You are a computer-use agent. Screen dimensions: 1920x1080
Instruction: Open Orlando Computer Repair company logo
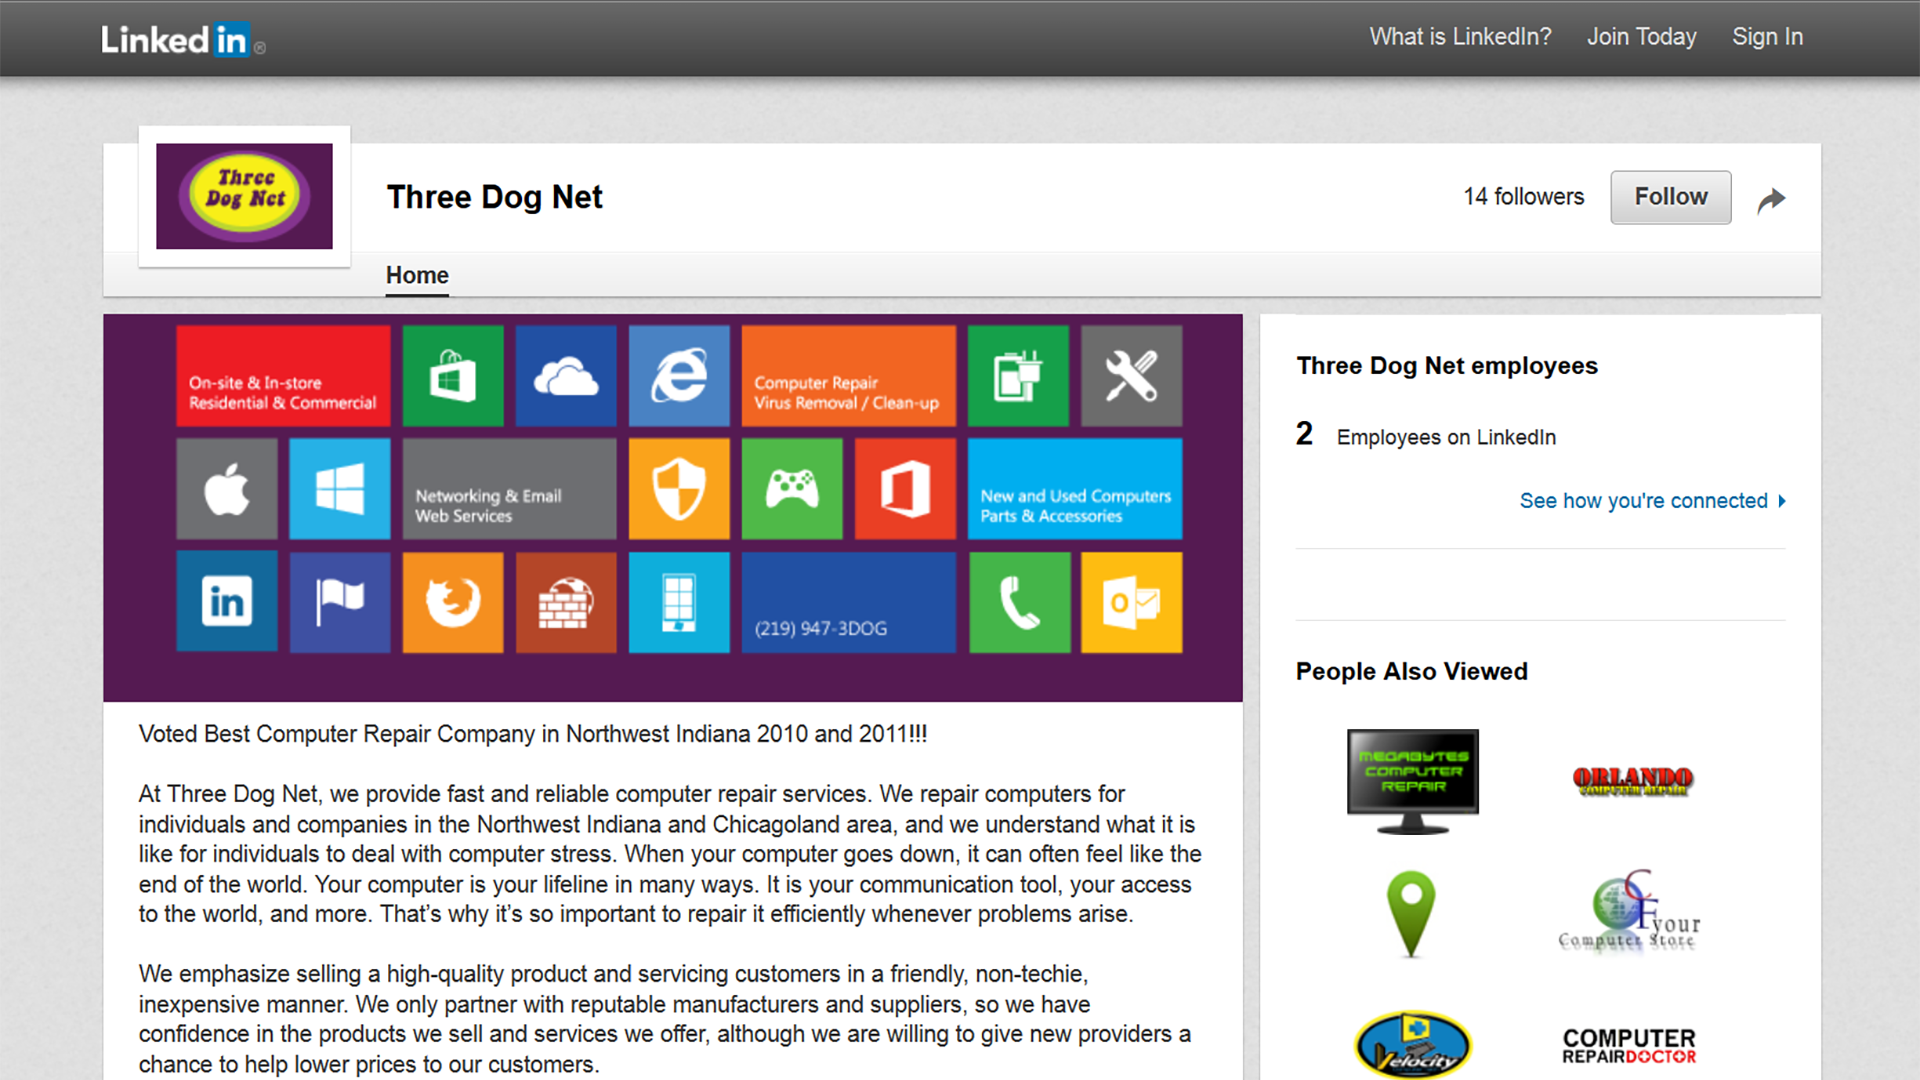(1632, 781)
